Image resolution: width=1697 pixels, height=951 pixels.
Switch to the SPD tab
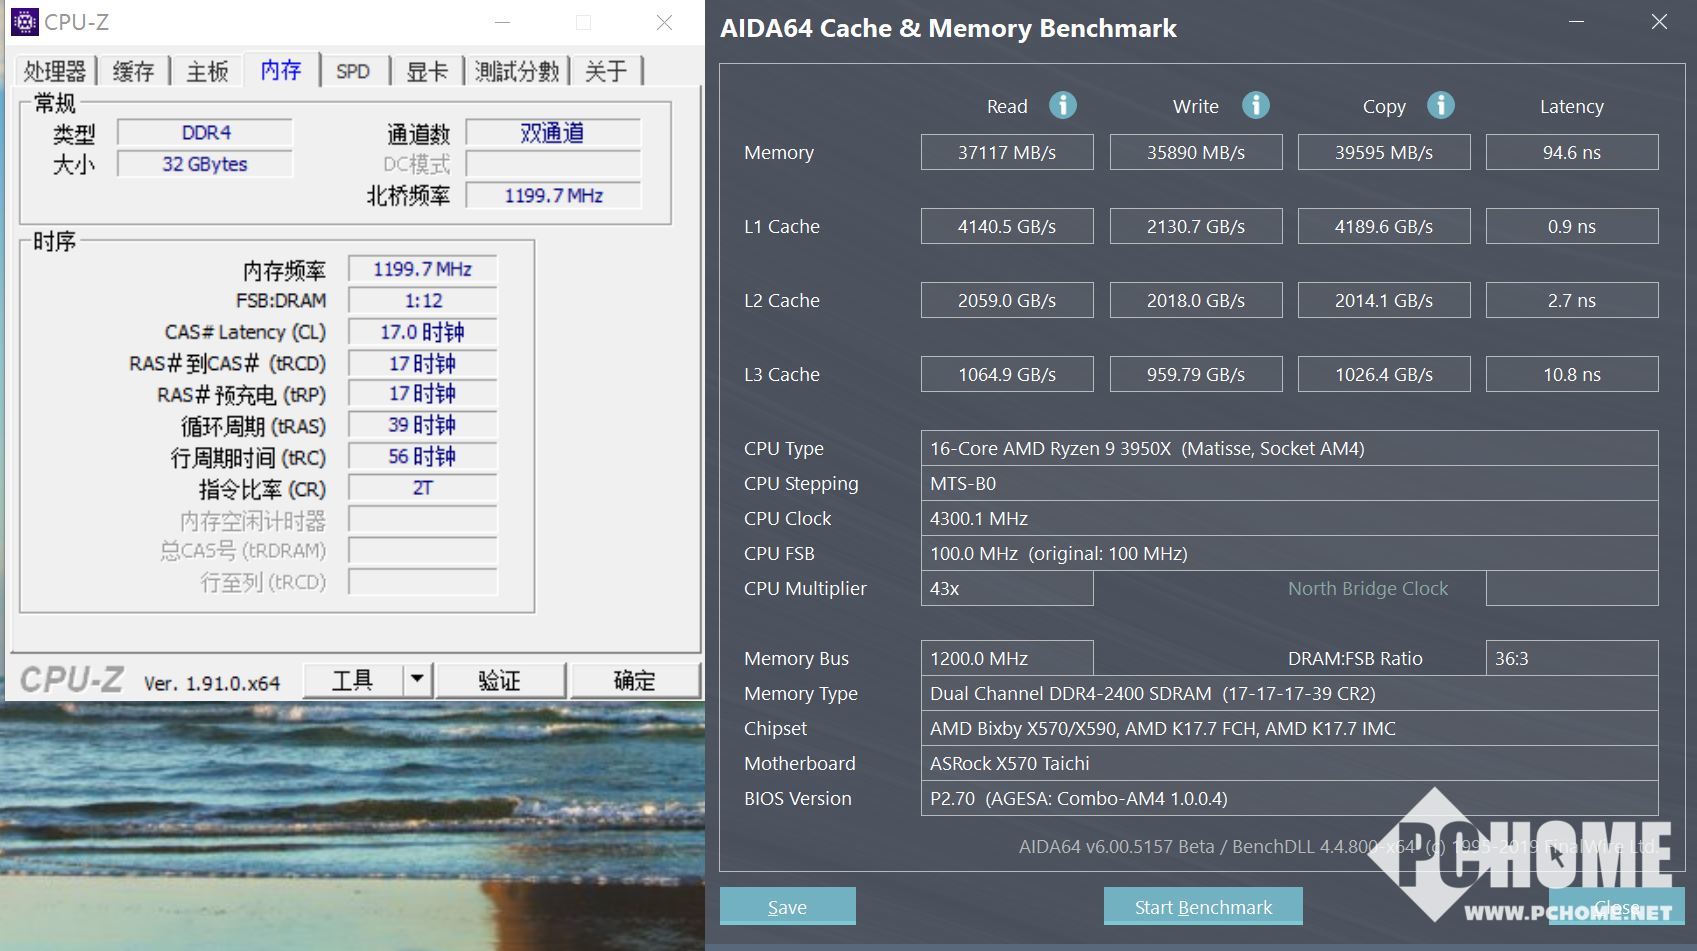pyautogui.click(x=353, y=71)
